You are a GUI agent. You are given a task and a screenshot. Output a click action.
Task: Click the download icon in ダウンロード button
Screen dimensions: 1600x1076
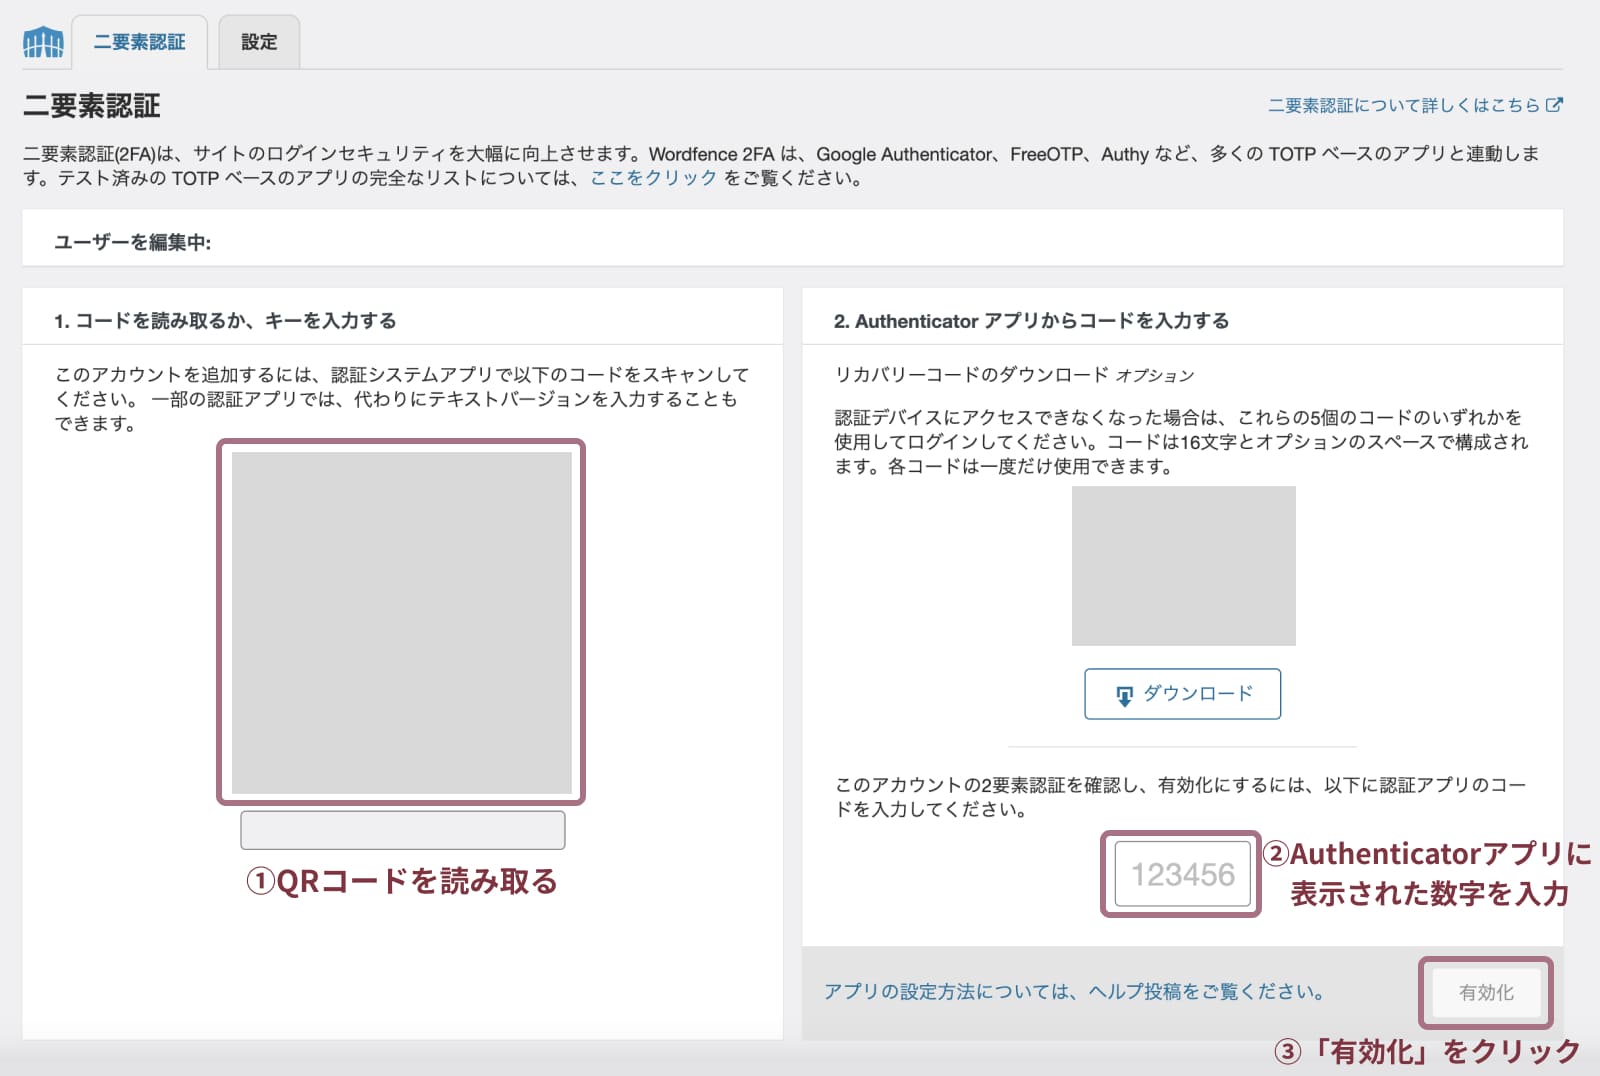point(1125,696)
